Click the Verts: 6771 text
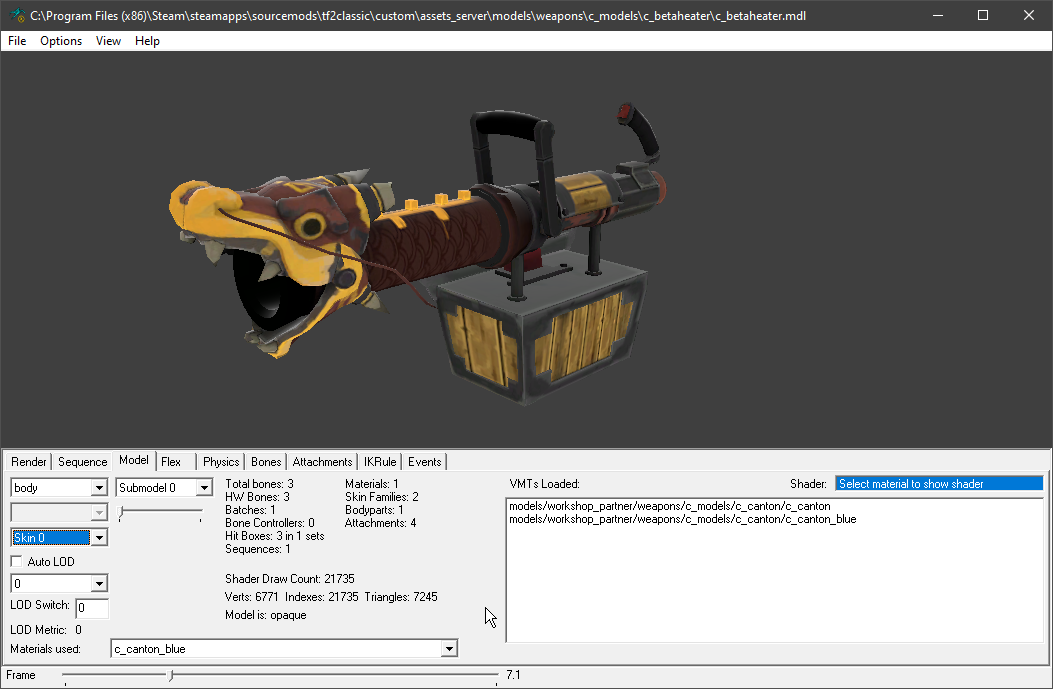The height and width of the screenshot is (689, 1053). [251, 597]
